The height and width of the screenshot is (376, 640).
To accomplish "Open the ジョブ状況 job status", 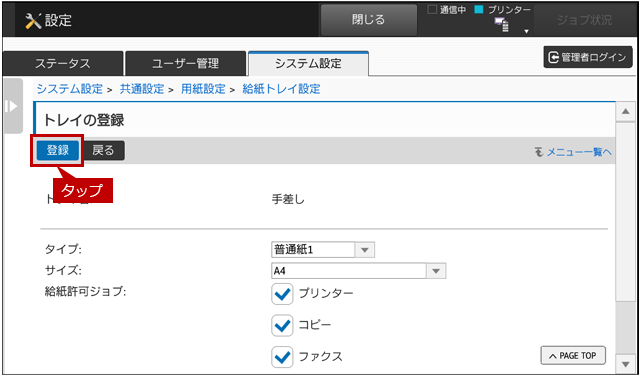I will [x=584, y=20].
